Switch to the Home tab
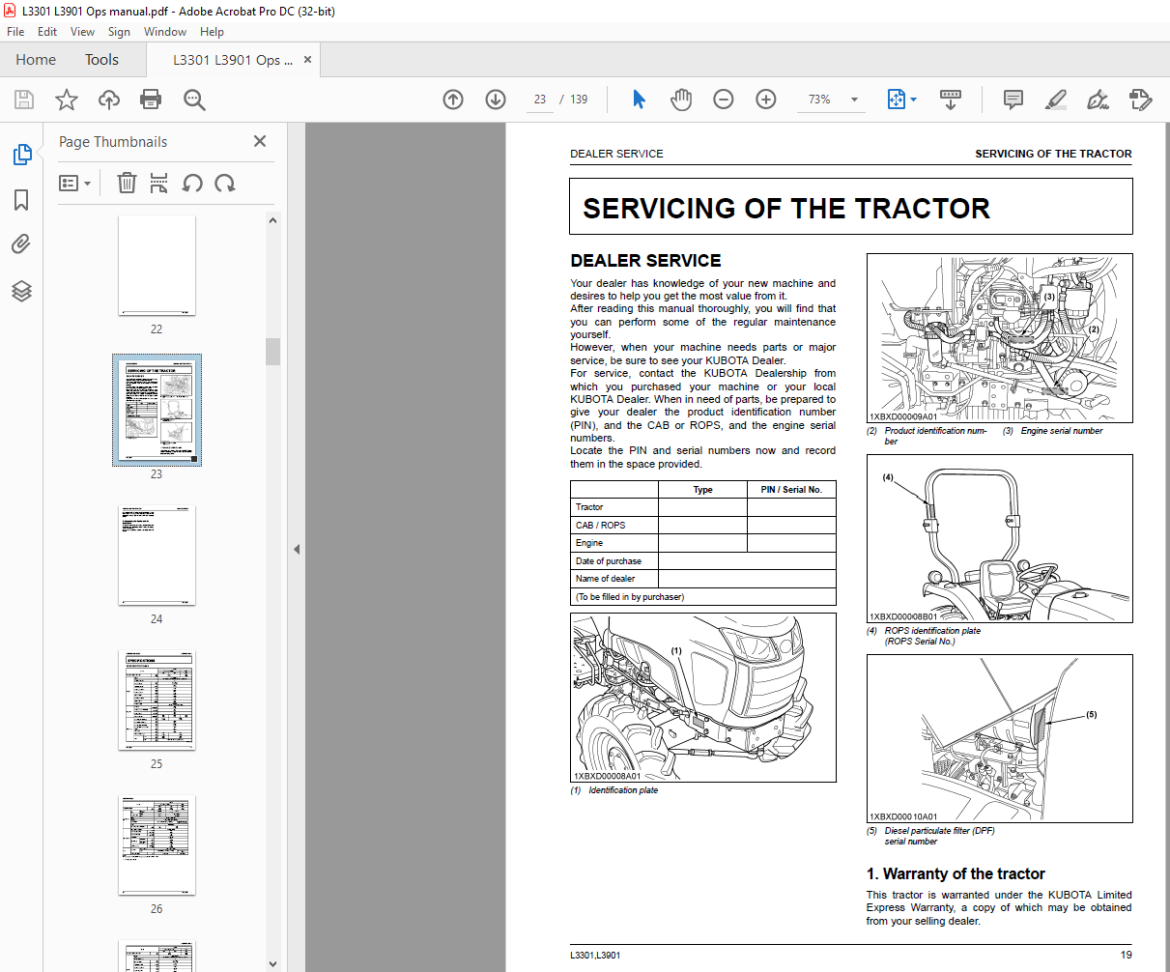This screenshot has height=972, width=1170. click(x=36, y=60)
